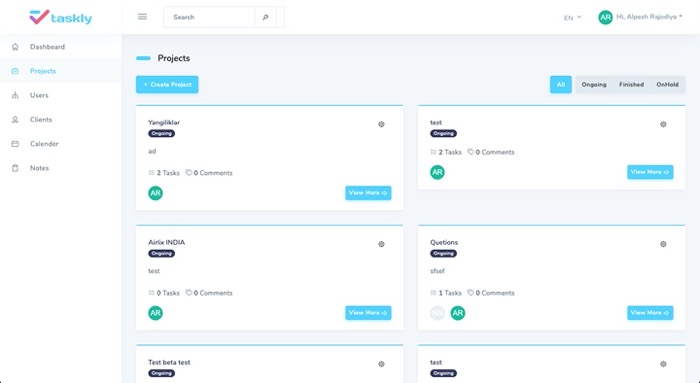This screenshot has width=700, height=383.
Task: Click 'ad' description on Yangiliklar card
Action: pyautogui.click(x=152, y=151)
